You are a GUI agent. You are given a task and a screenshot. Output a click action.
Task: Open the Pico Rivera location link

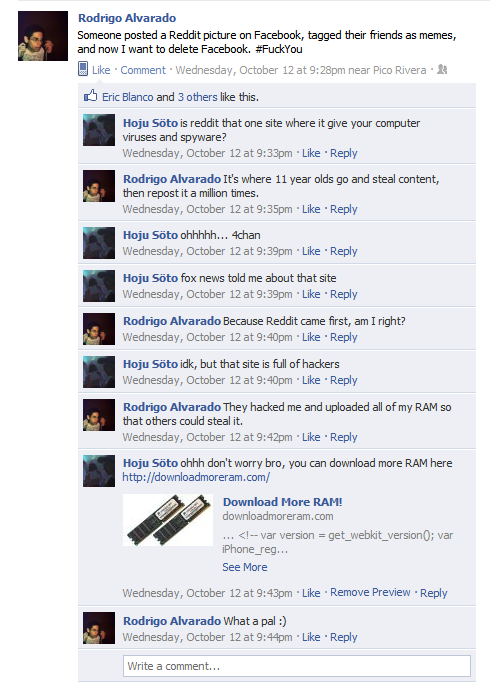(400, 70)
